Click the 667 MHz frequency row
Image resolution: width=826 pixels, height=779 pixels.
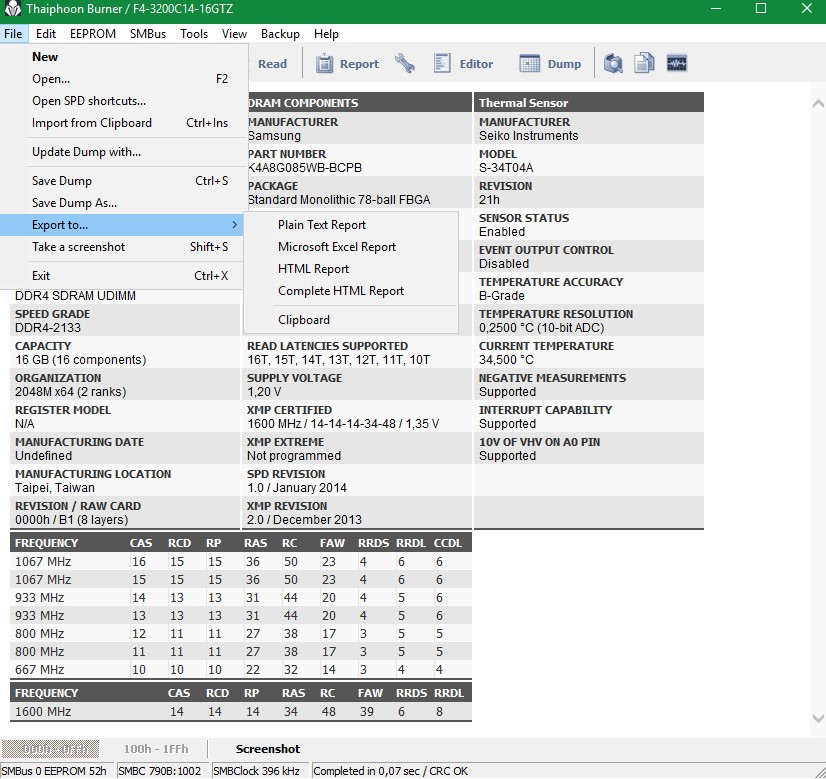241,670
